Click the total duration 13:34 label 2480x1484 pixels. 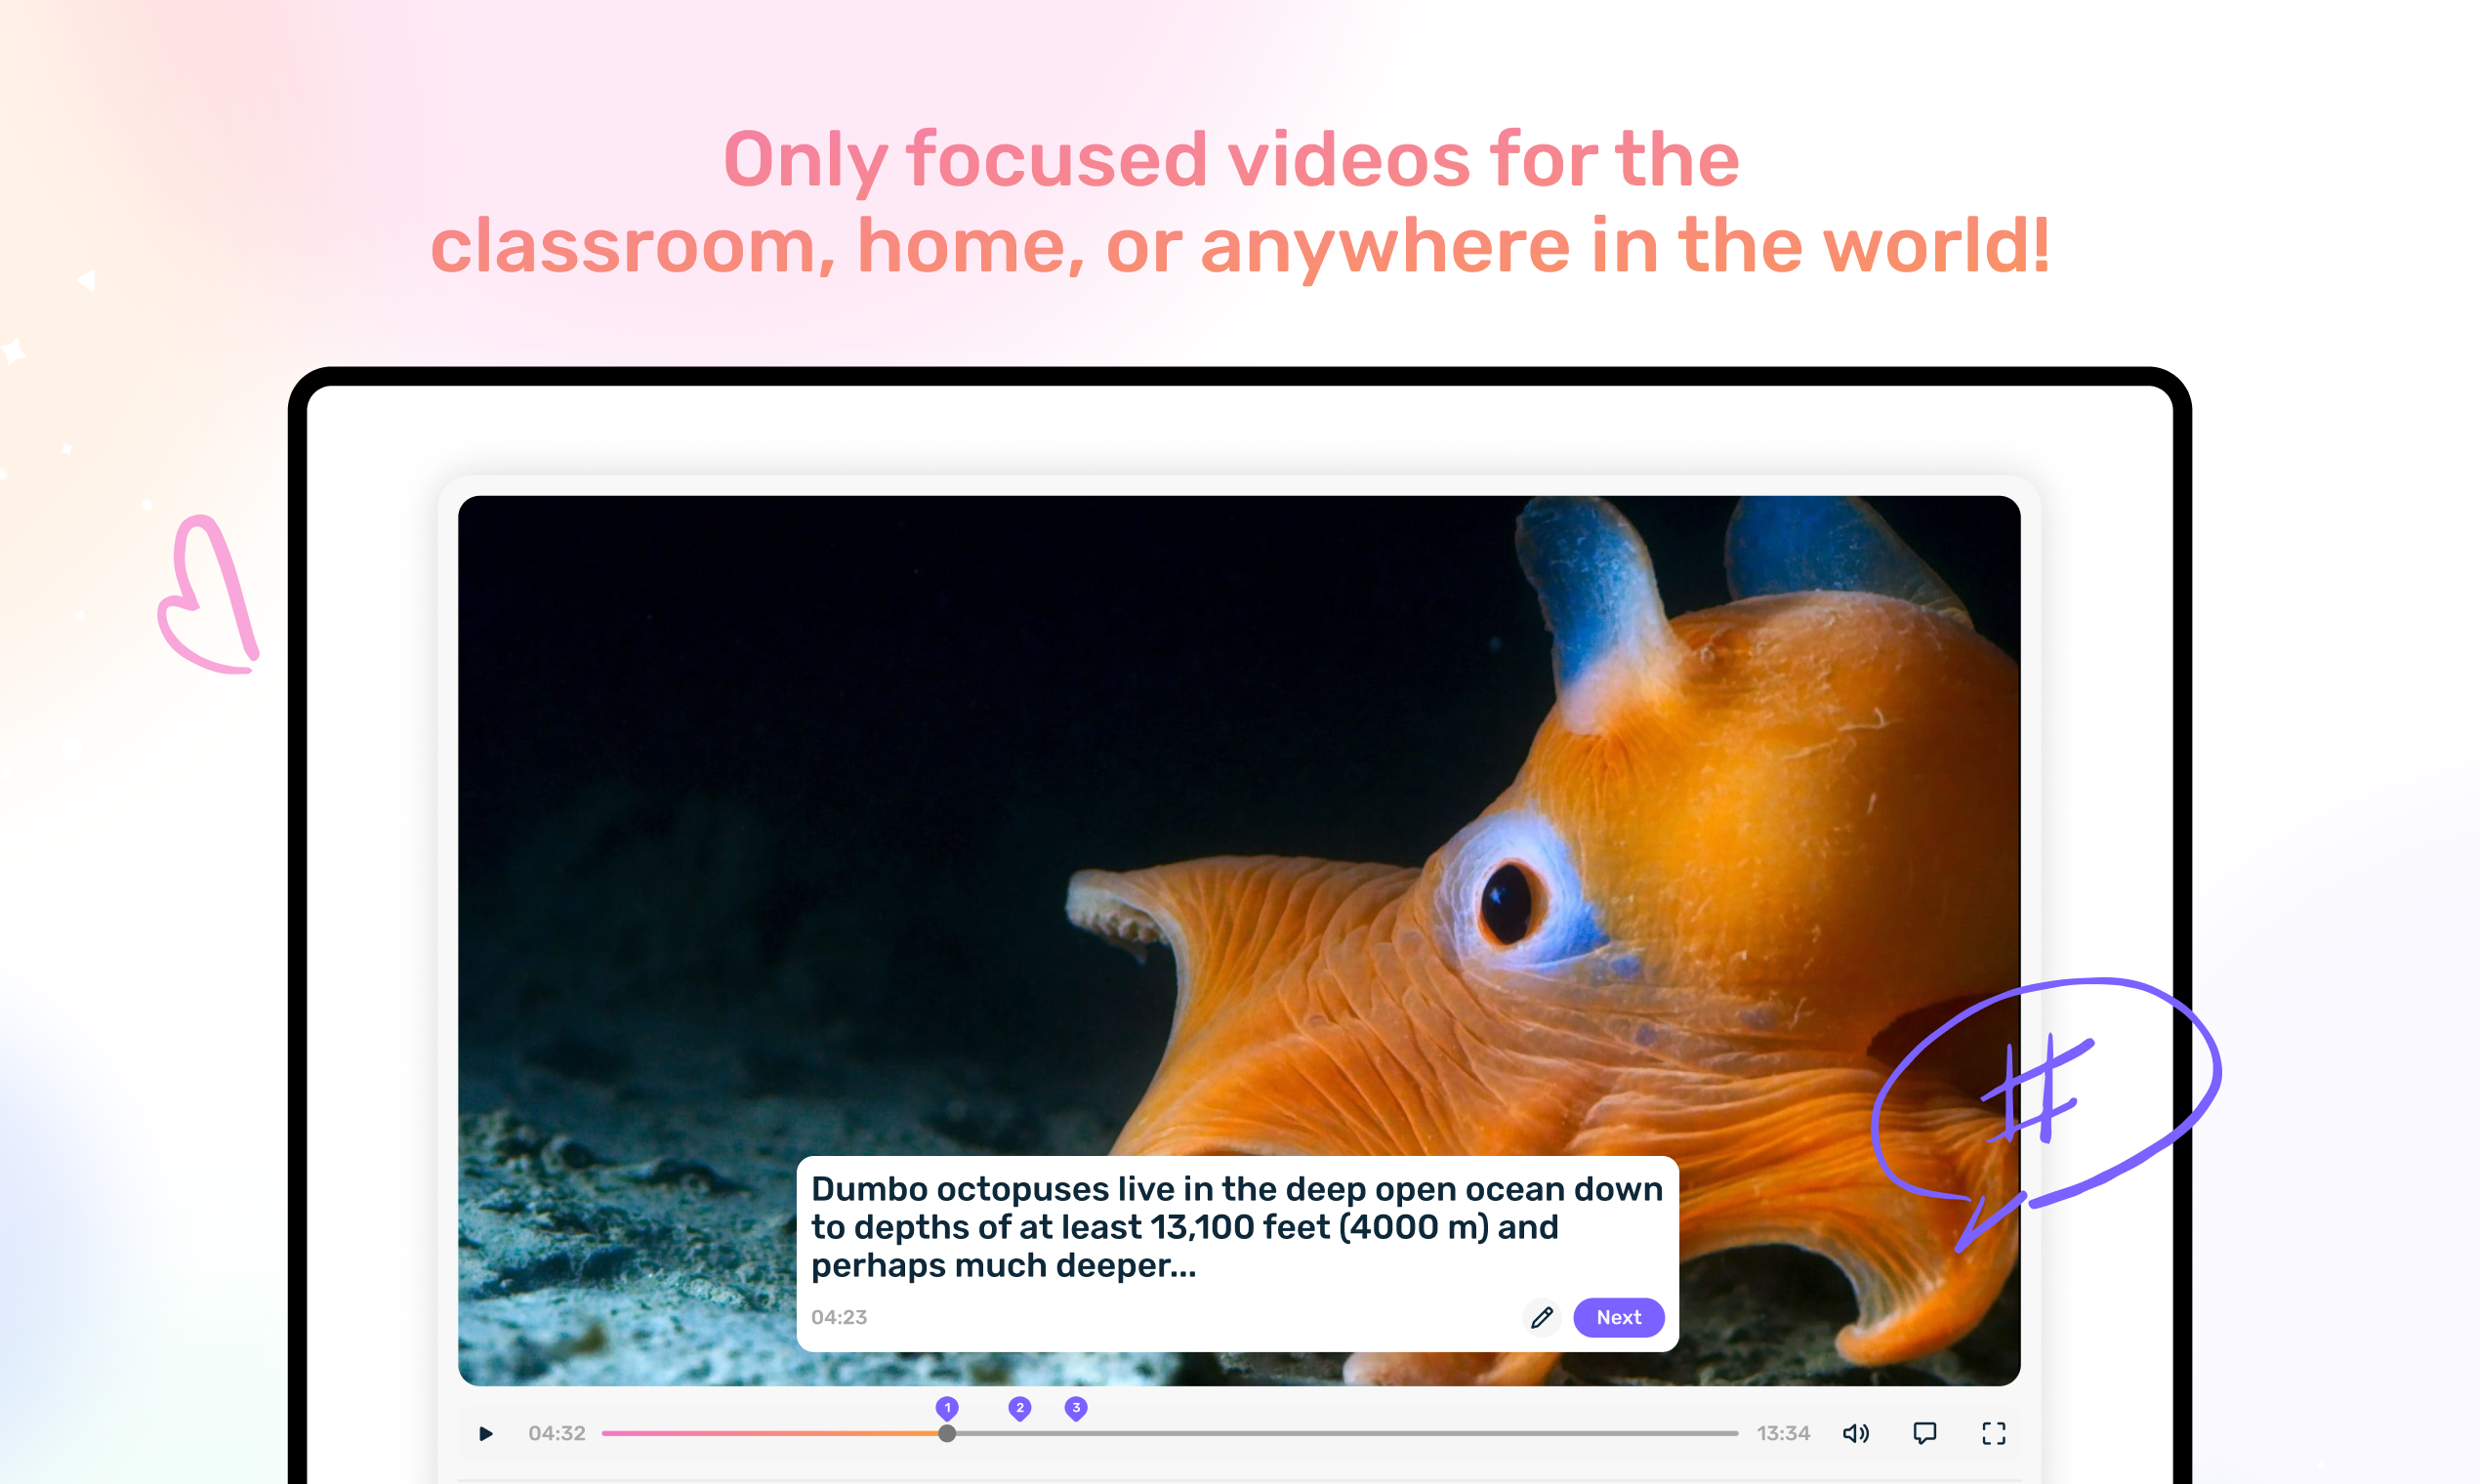point(1783,1433)
